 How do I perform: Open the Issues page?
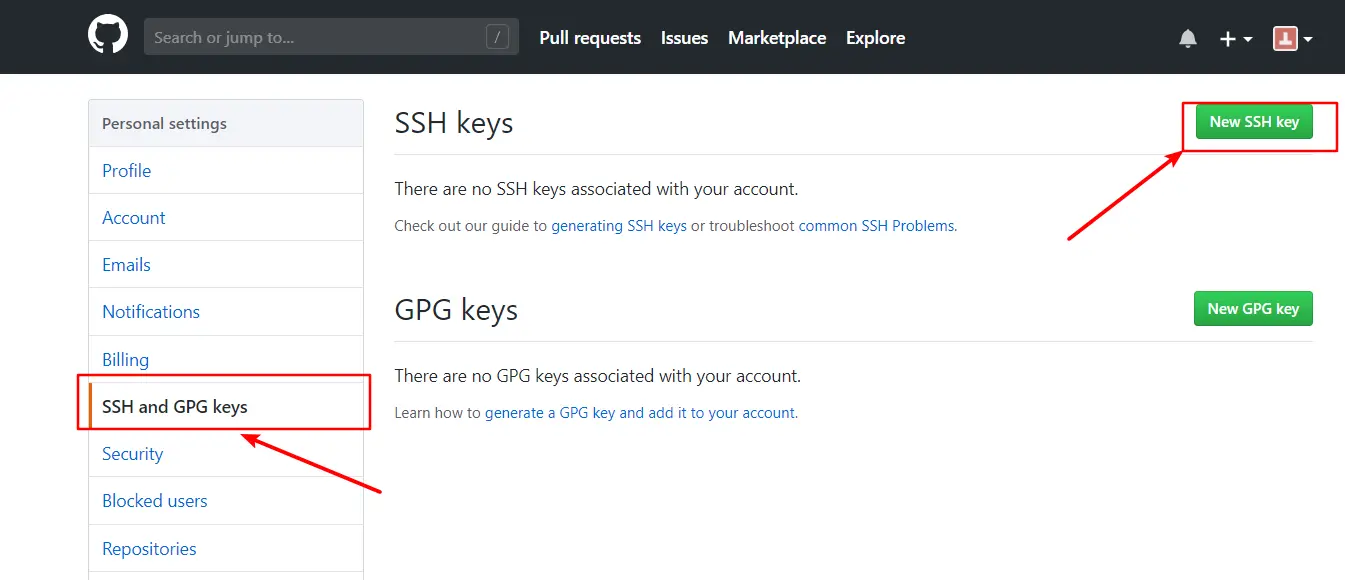tap(684, 38)
